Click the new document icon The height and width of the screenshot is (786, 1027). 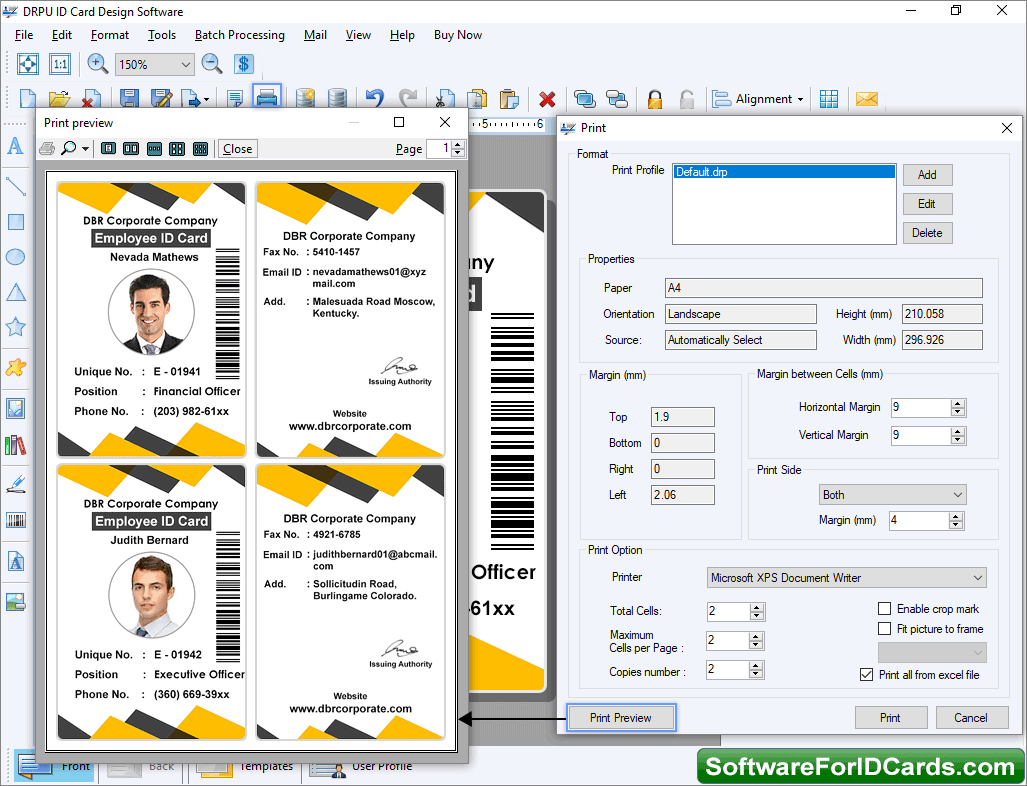(28, 99)
